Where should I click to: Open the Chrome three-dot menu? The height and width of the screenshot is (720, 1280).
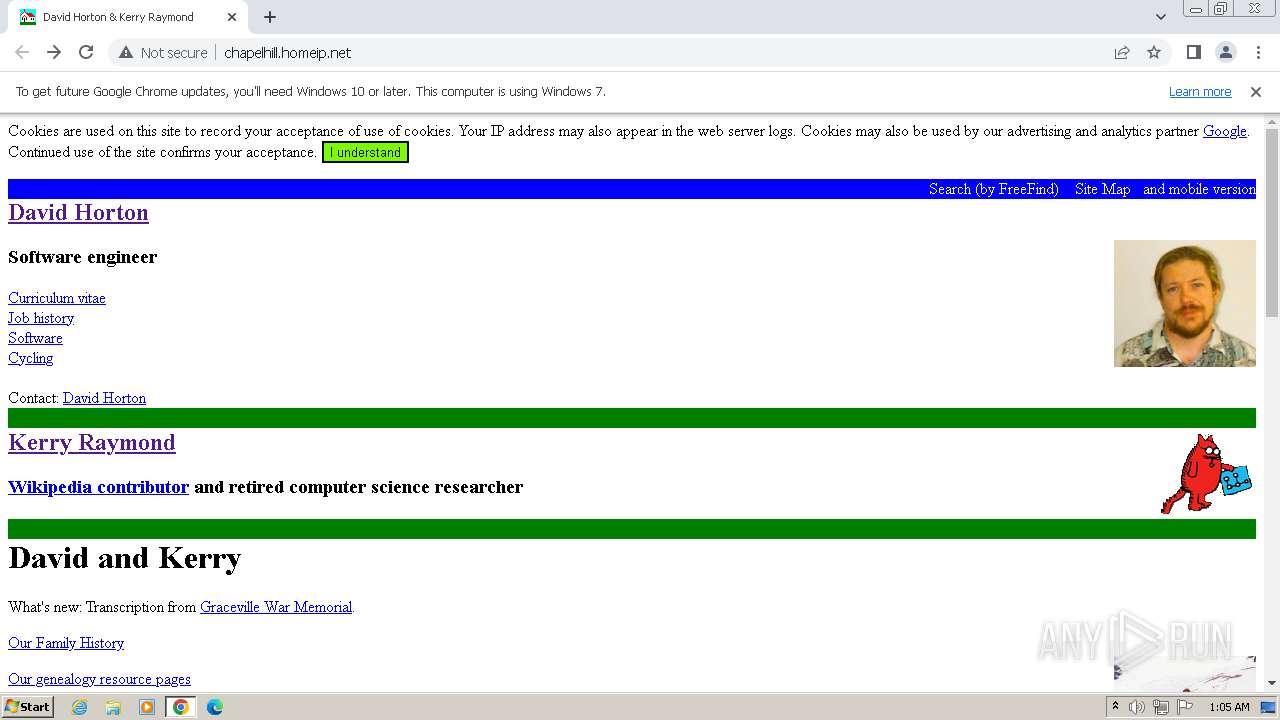tap(1258, 53)
